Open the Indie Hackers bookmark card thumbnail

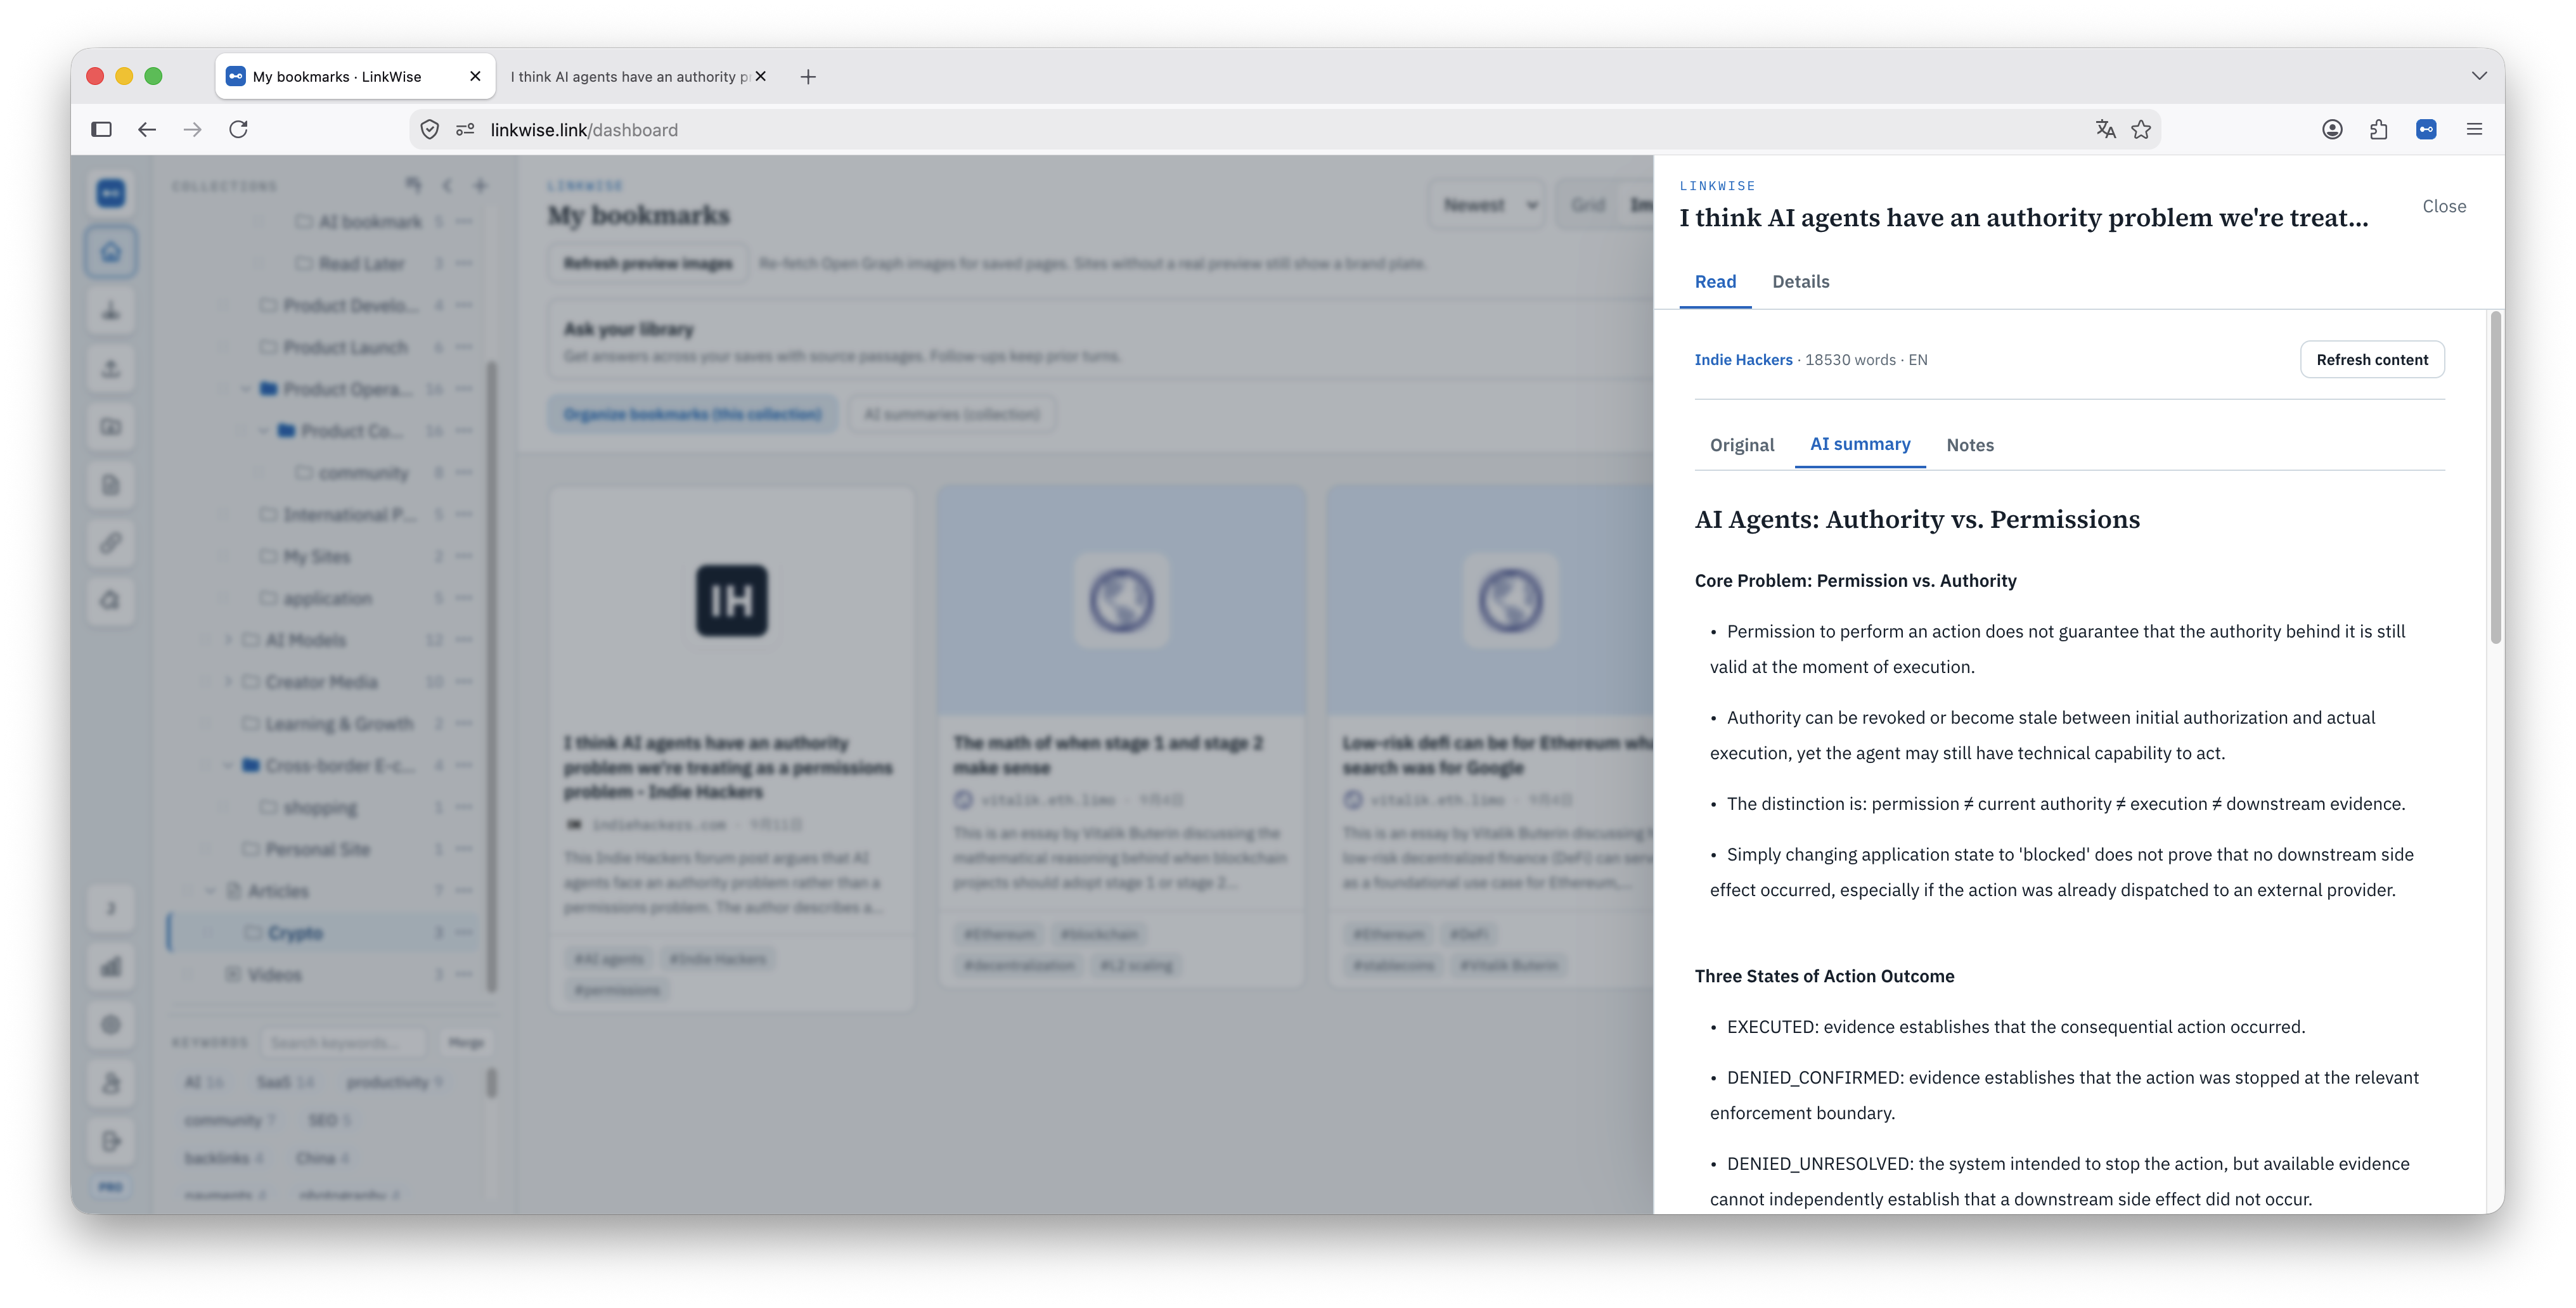731,601
